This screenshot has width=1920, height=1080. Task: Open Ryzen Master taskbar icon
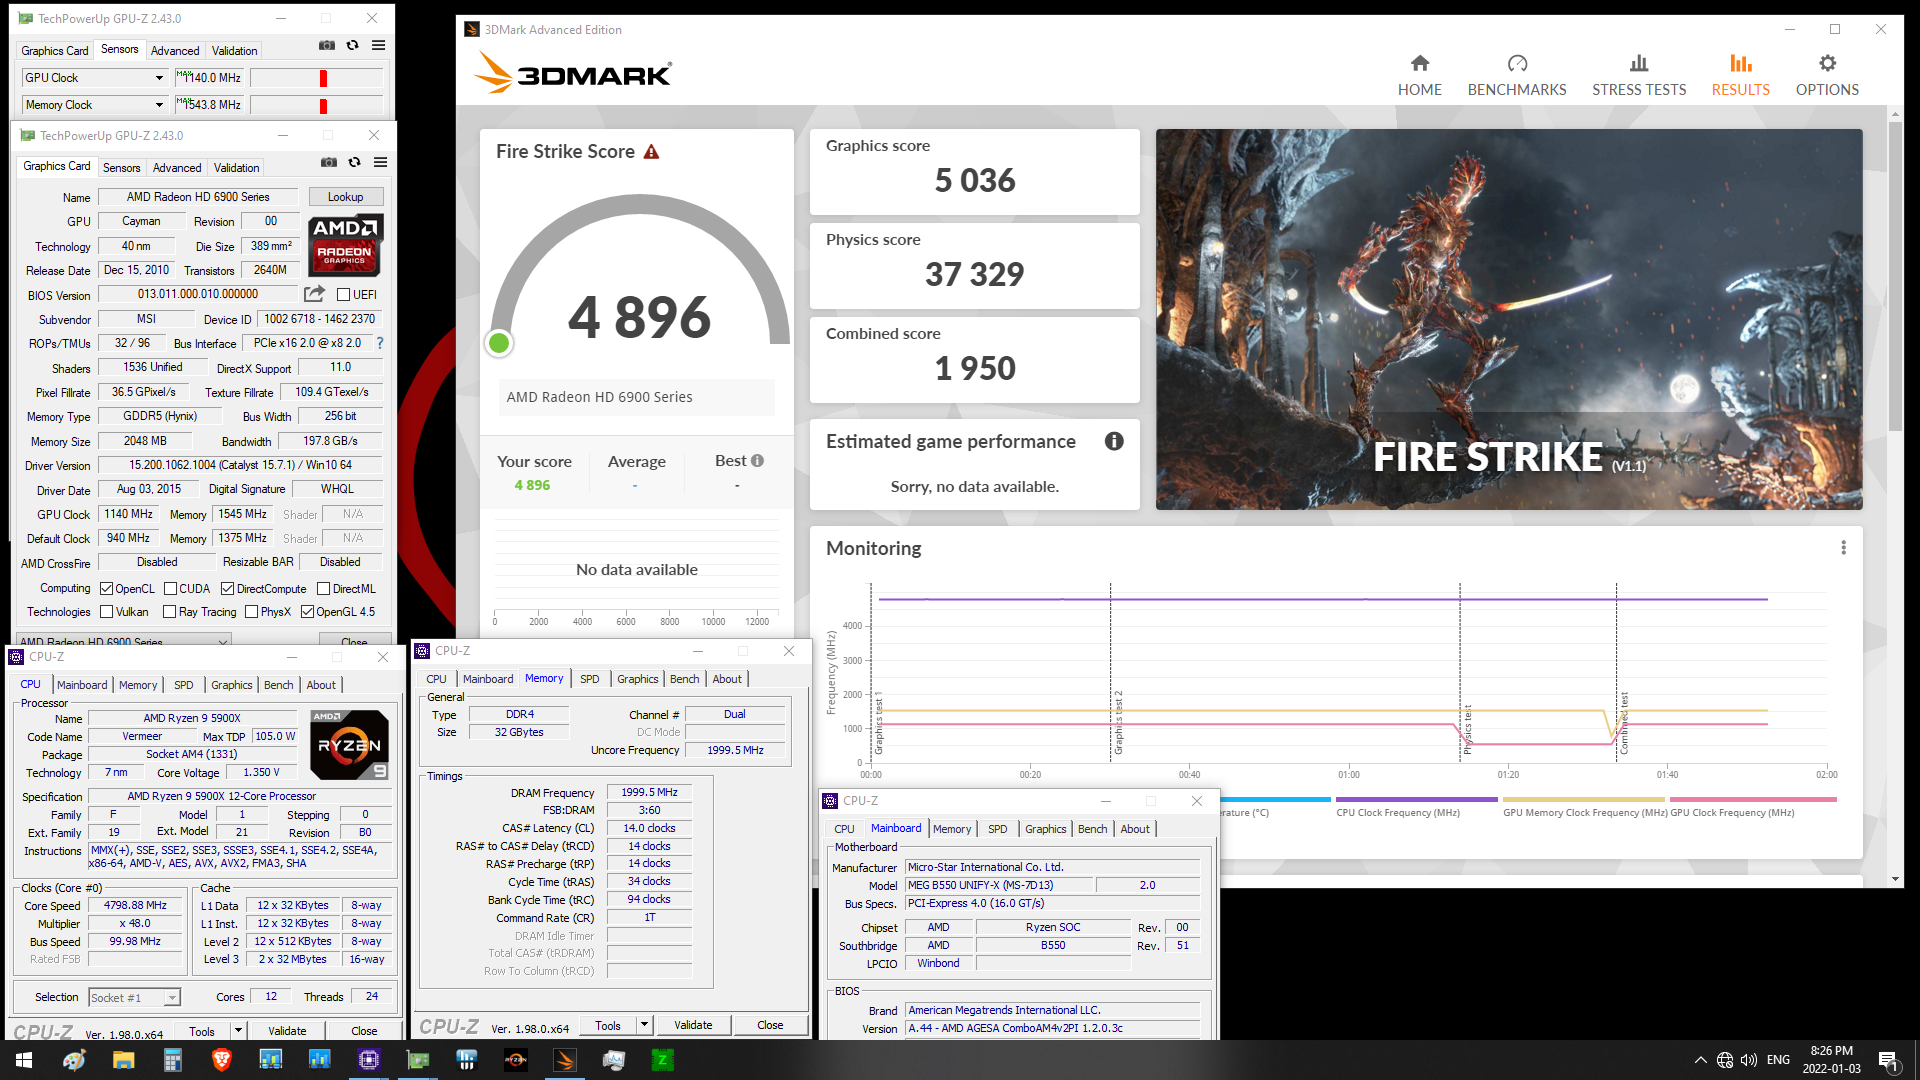(515, 1060)
